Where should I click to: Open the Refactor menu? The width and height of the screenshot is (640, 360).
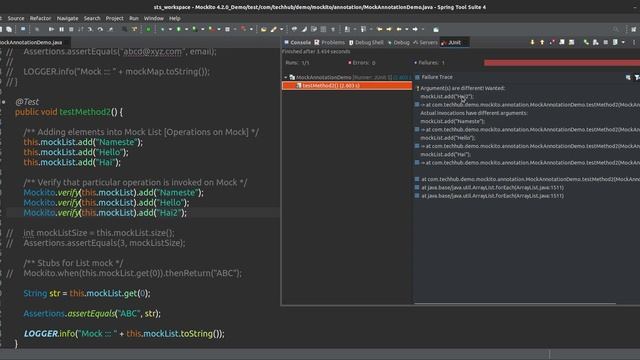40,18
